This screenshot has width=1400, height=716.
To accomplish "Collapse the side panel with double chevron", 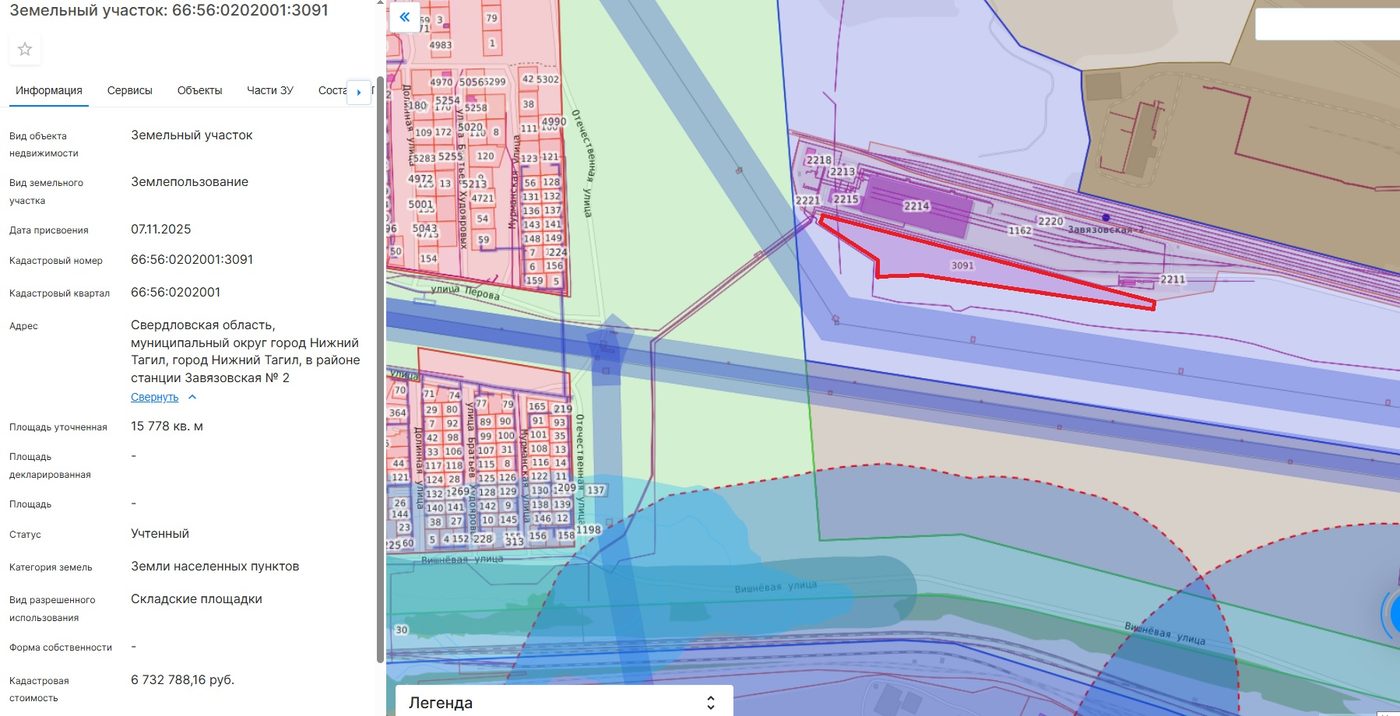I will [404, 17].
